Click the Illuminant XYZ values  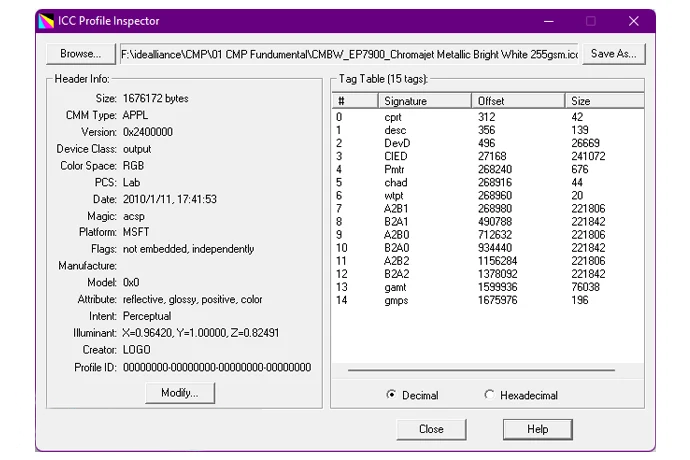click(x=201, y=333)
